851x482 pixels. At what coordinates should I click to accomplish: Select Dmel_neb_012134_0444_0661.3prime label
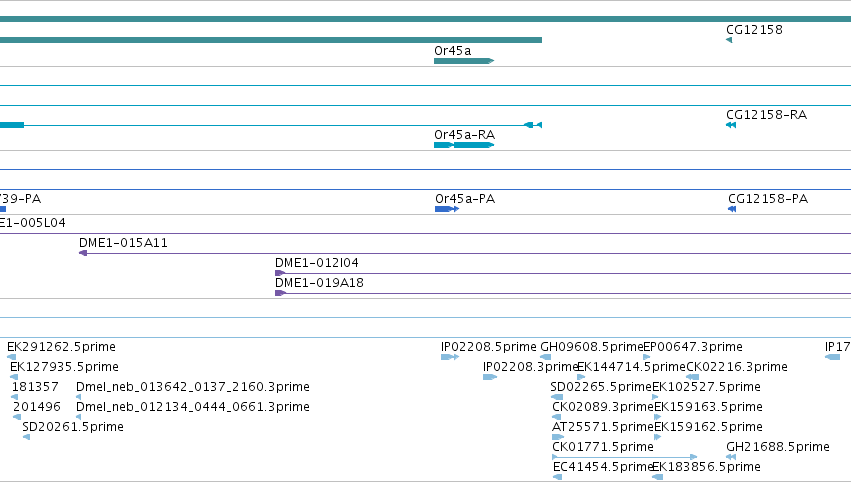[x=193, y=407]
